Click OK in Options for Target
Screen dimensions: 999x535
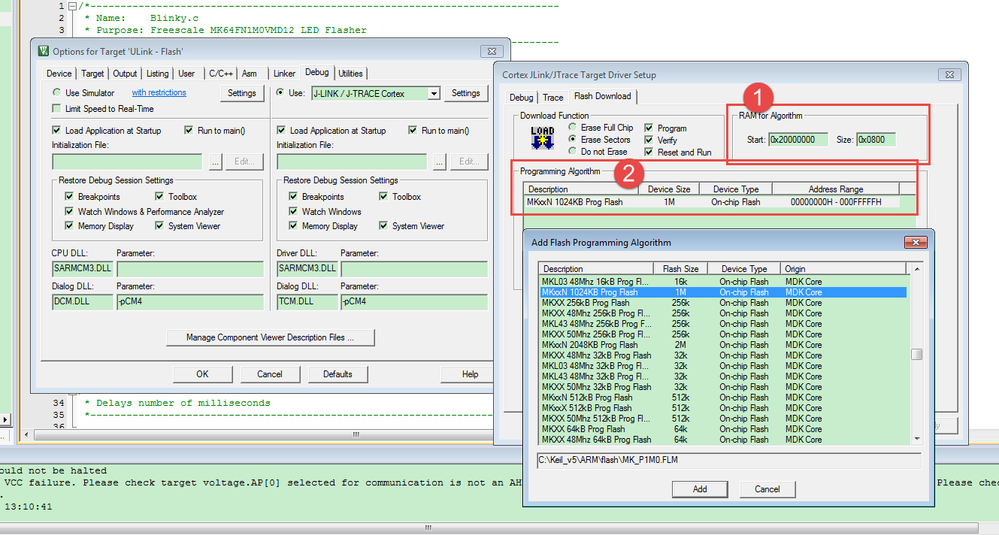[203, 374]
